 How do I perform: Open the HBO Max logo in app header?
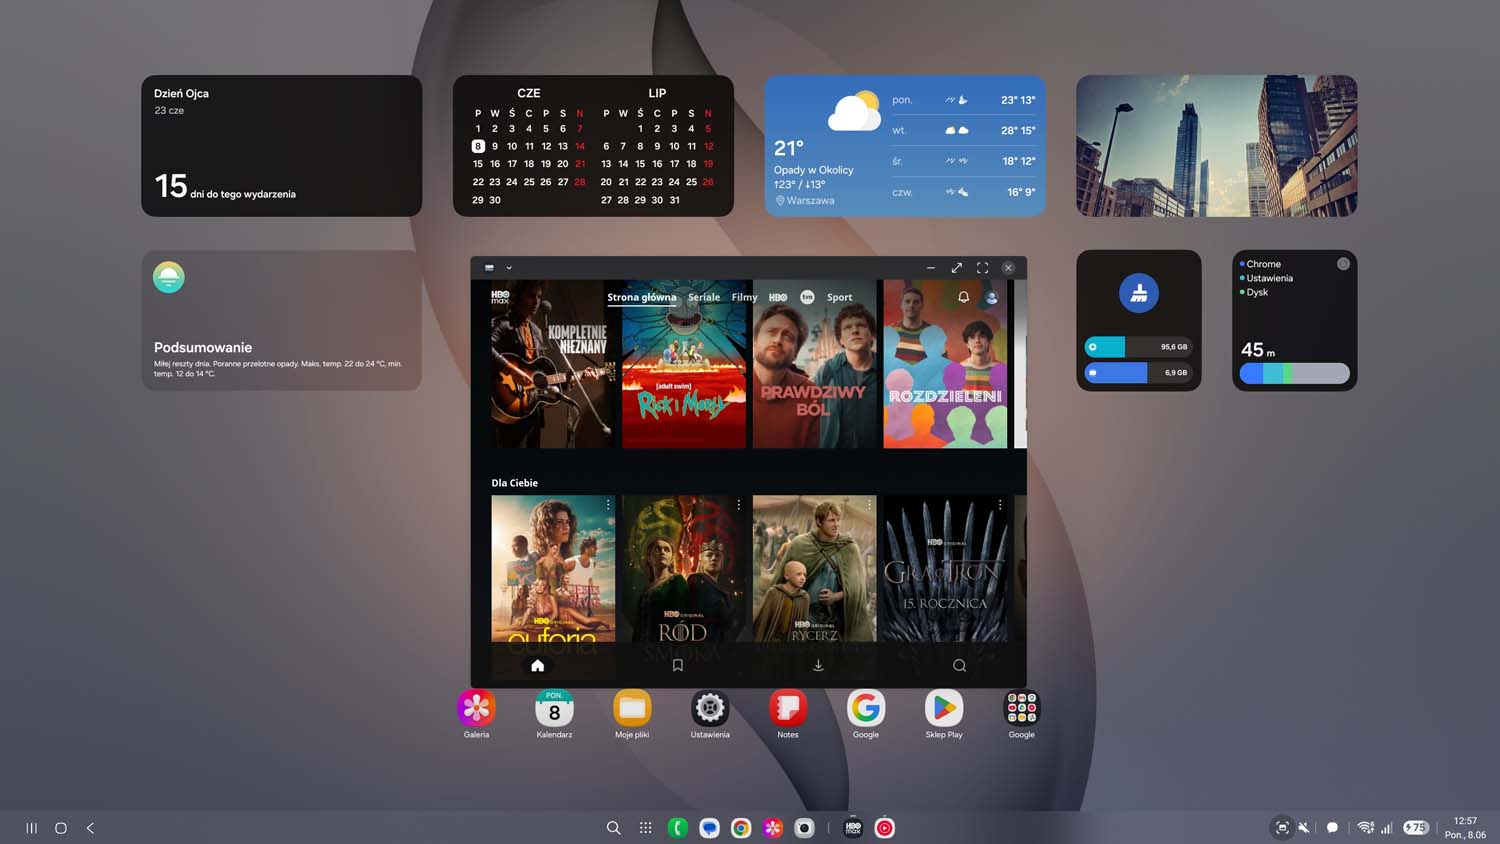point(500,297)
